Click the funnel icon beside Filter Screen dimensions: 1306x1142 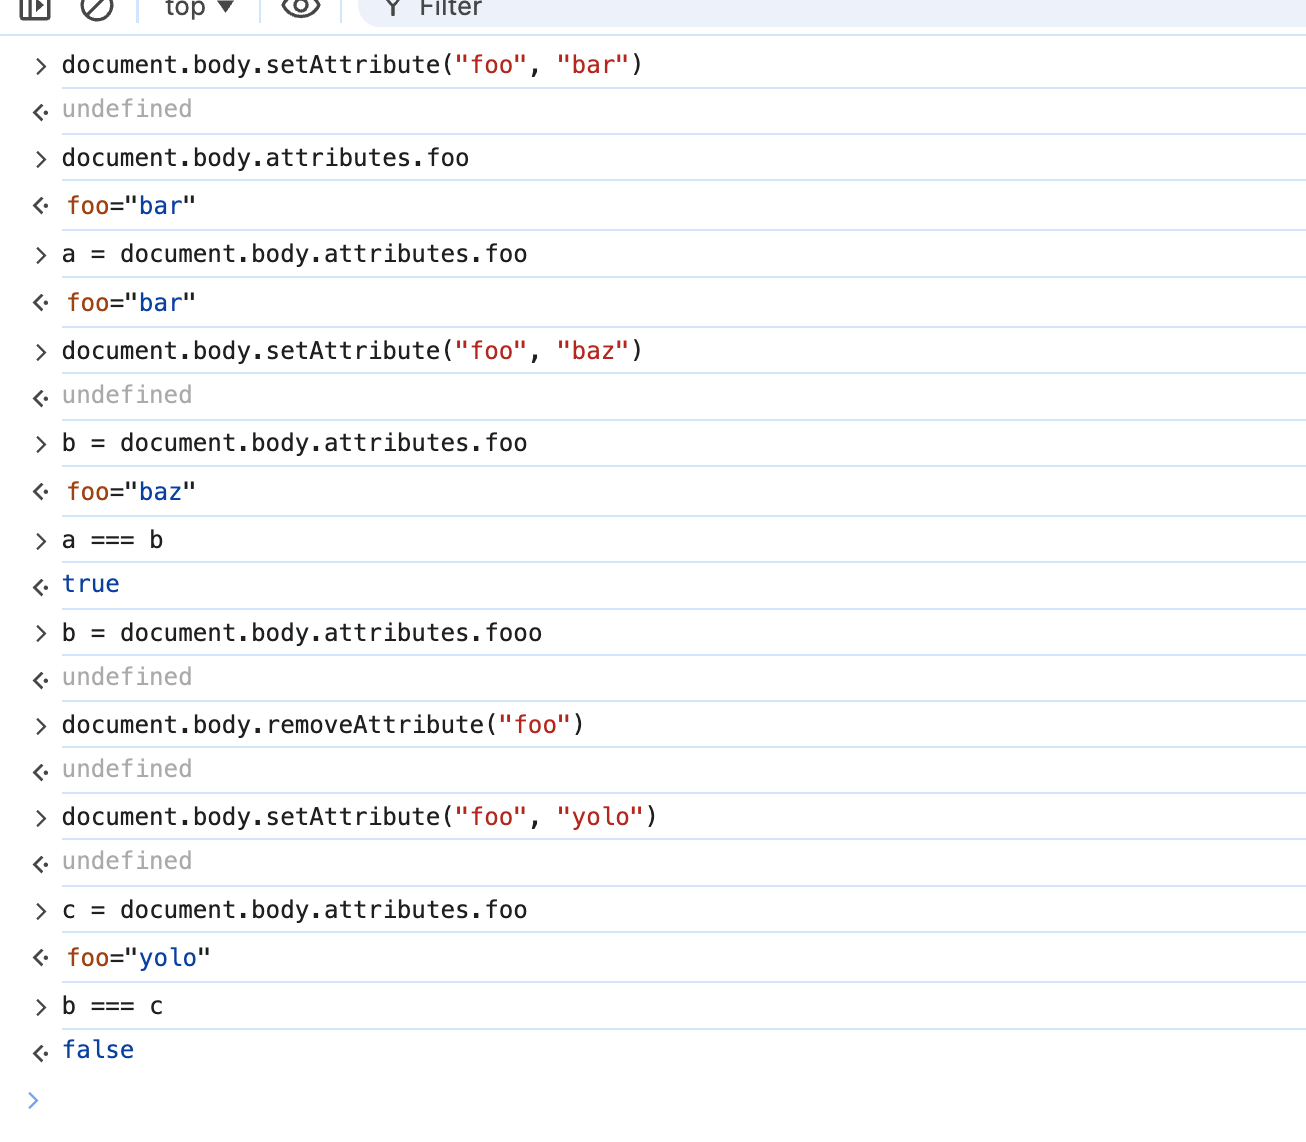(x=393, y=9)
